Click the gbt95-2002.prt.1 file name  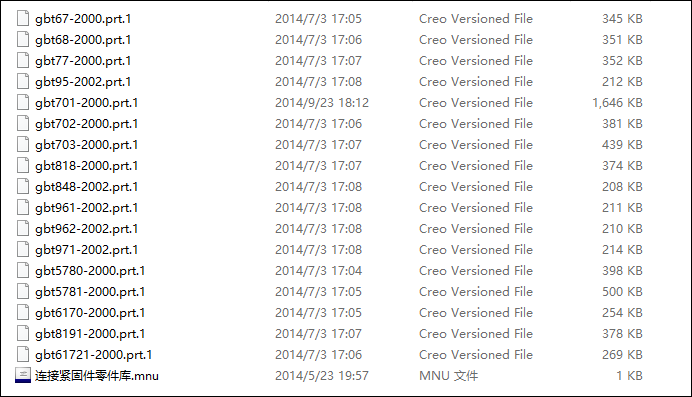[x=83, y=82]
